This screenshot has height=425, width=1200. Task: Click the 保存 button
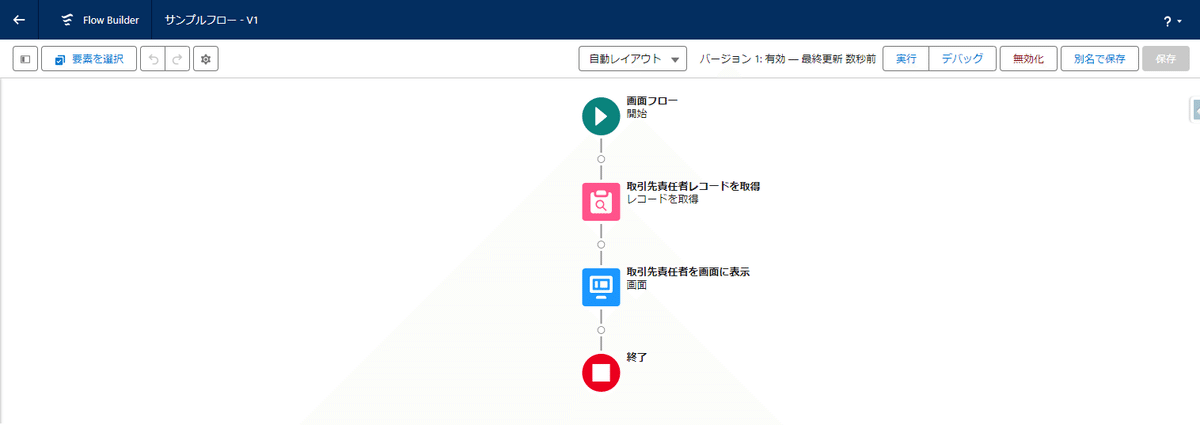pos(1166,59)
